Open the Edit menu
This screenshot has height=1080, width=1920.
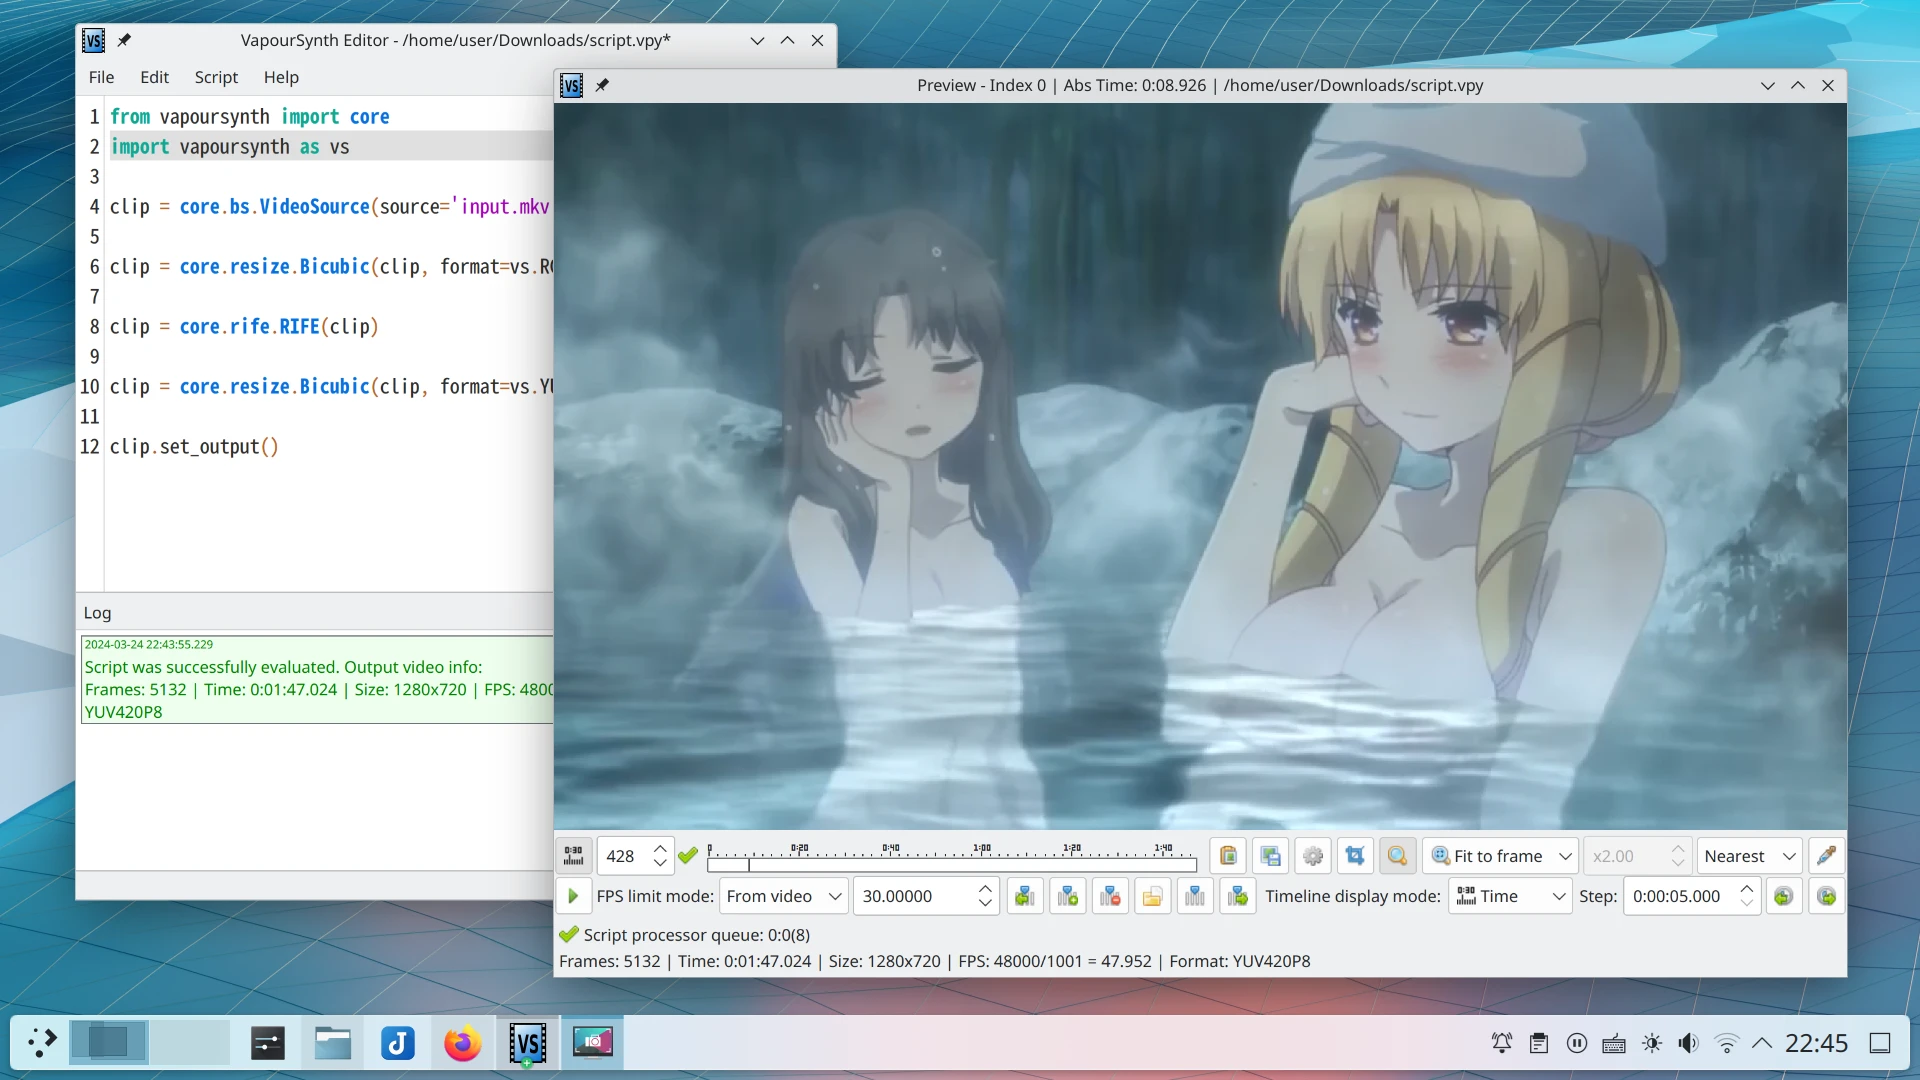tap(154, 77)
